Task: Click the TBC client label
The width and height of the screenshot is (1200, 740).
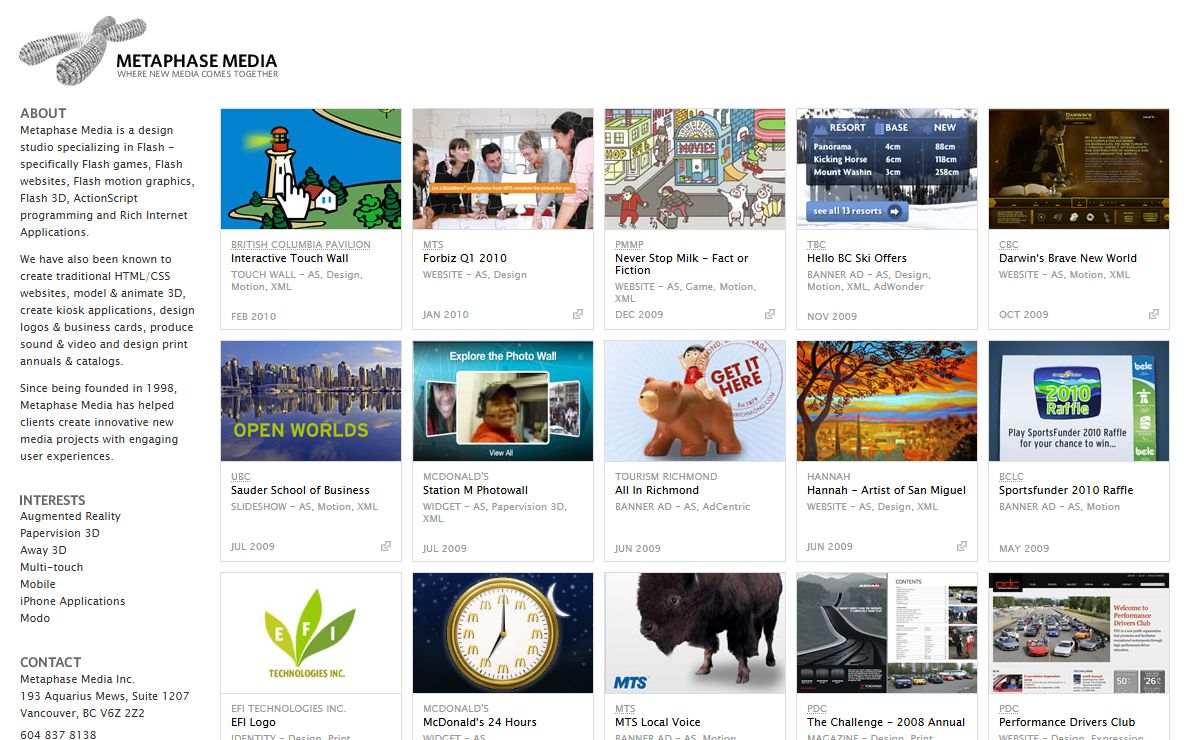Action: coord(816,244)
